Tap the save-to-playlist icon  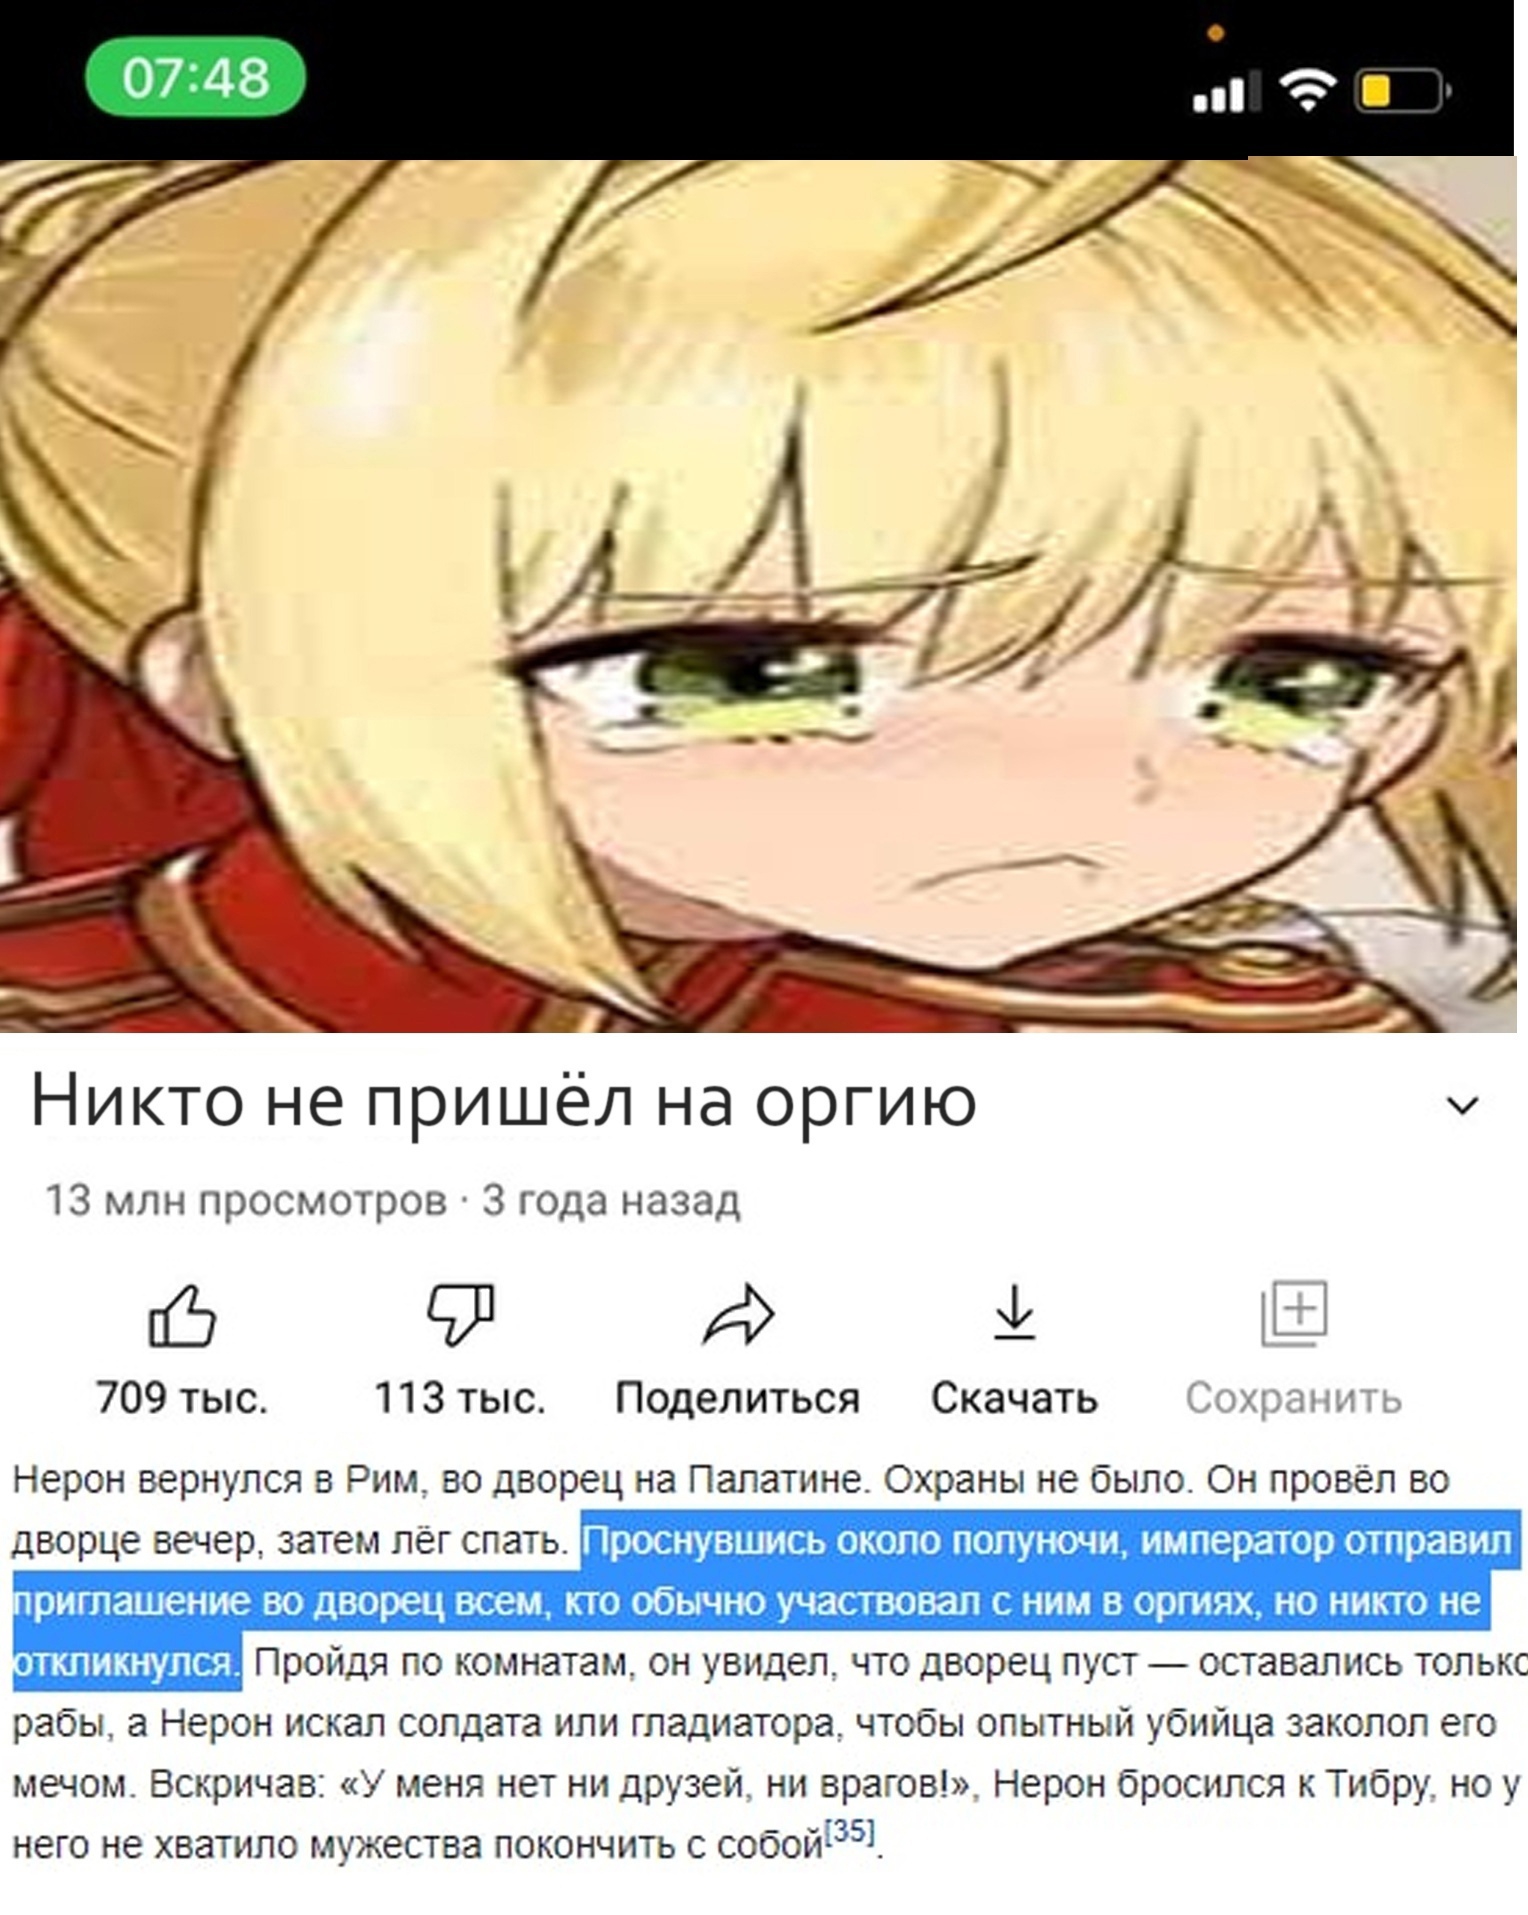point(1294,1313)
